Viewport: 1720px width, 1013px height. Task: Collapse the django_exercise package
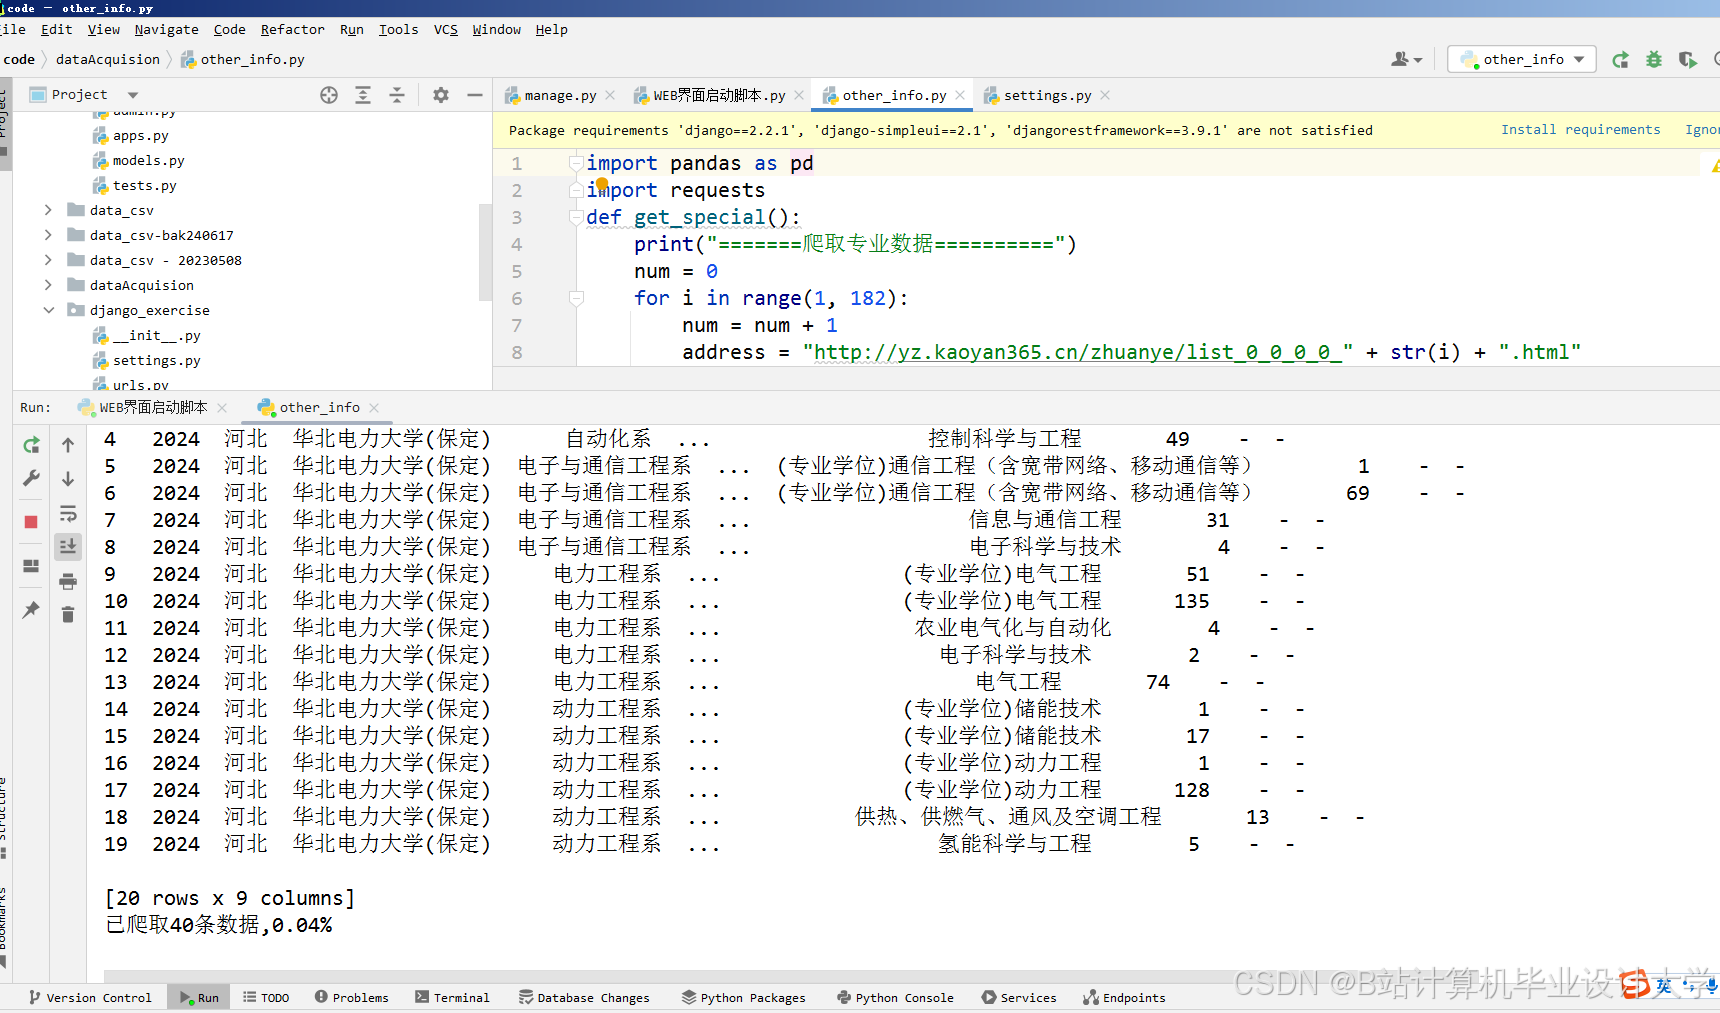47,310
